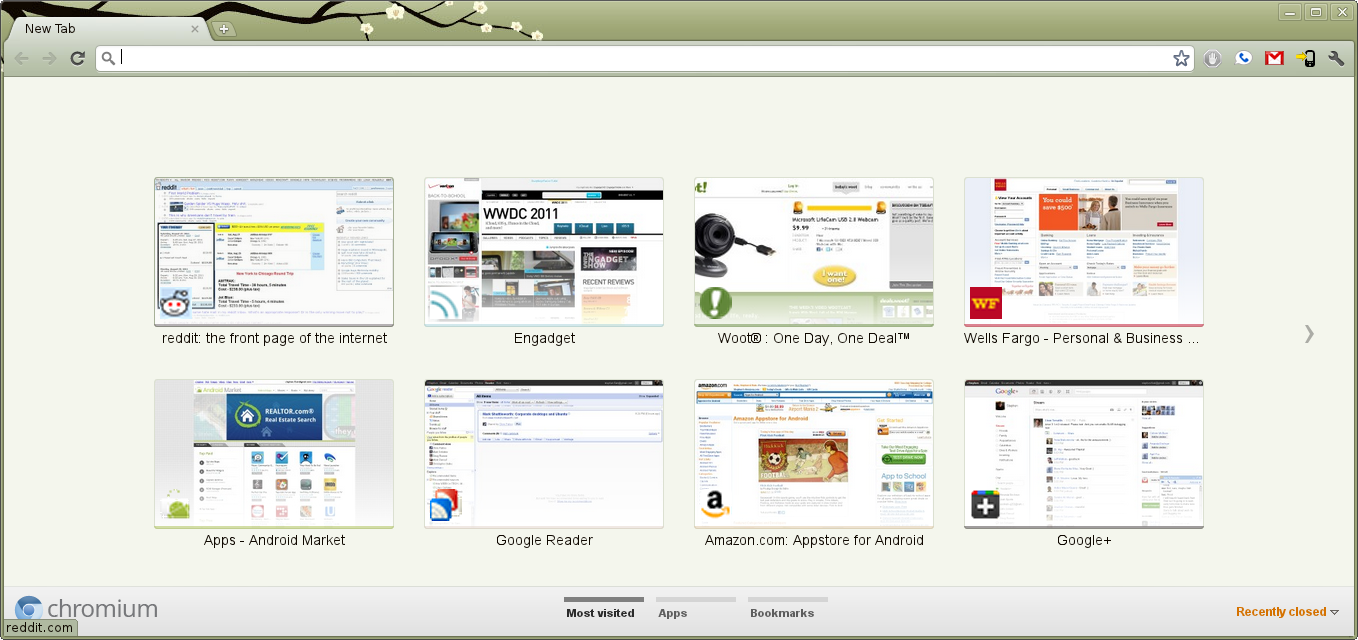Bookmark the page with the star icon
Viewport: 1358px width, 640px height.
coord(1181,58)
